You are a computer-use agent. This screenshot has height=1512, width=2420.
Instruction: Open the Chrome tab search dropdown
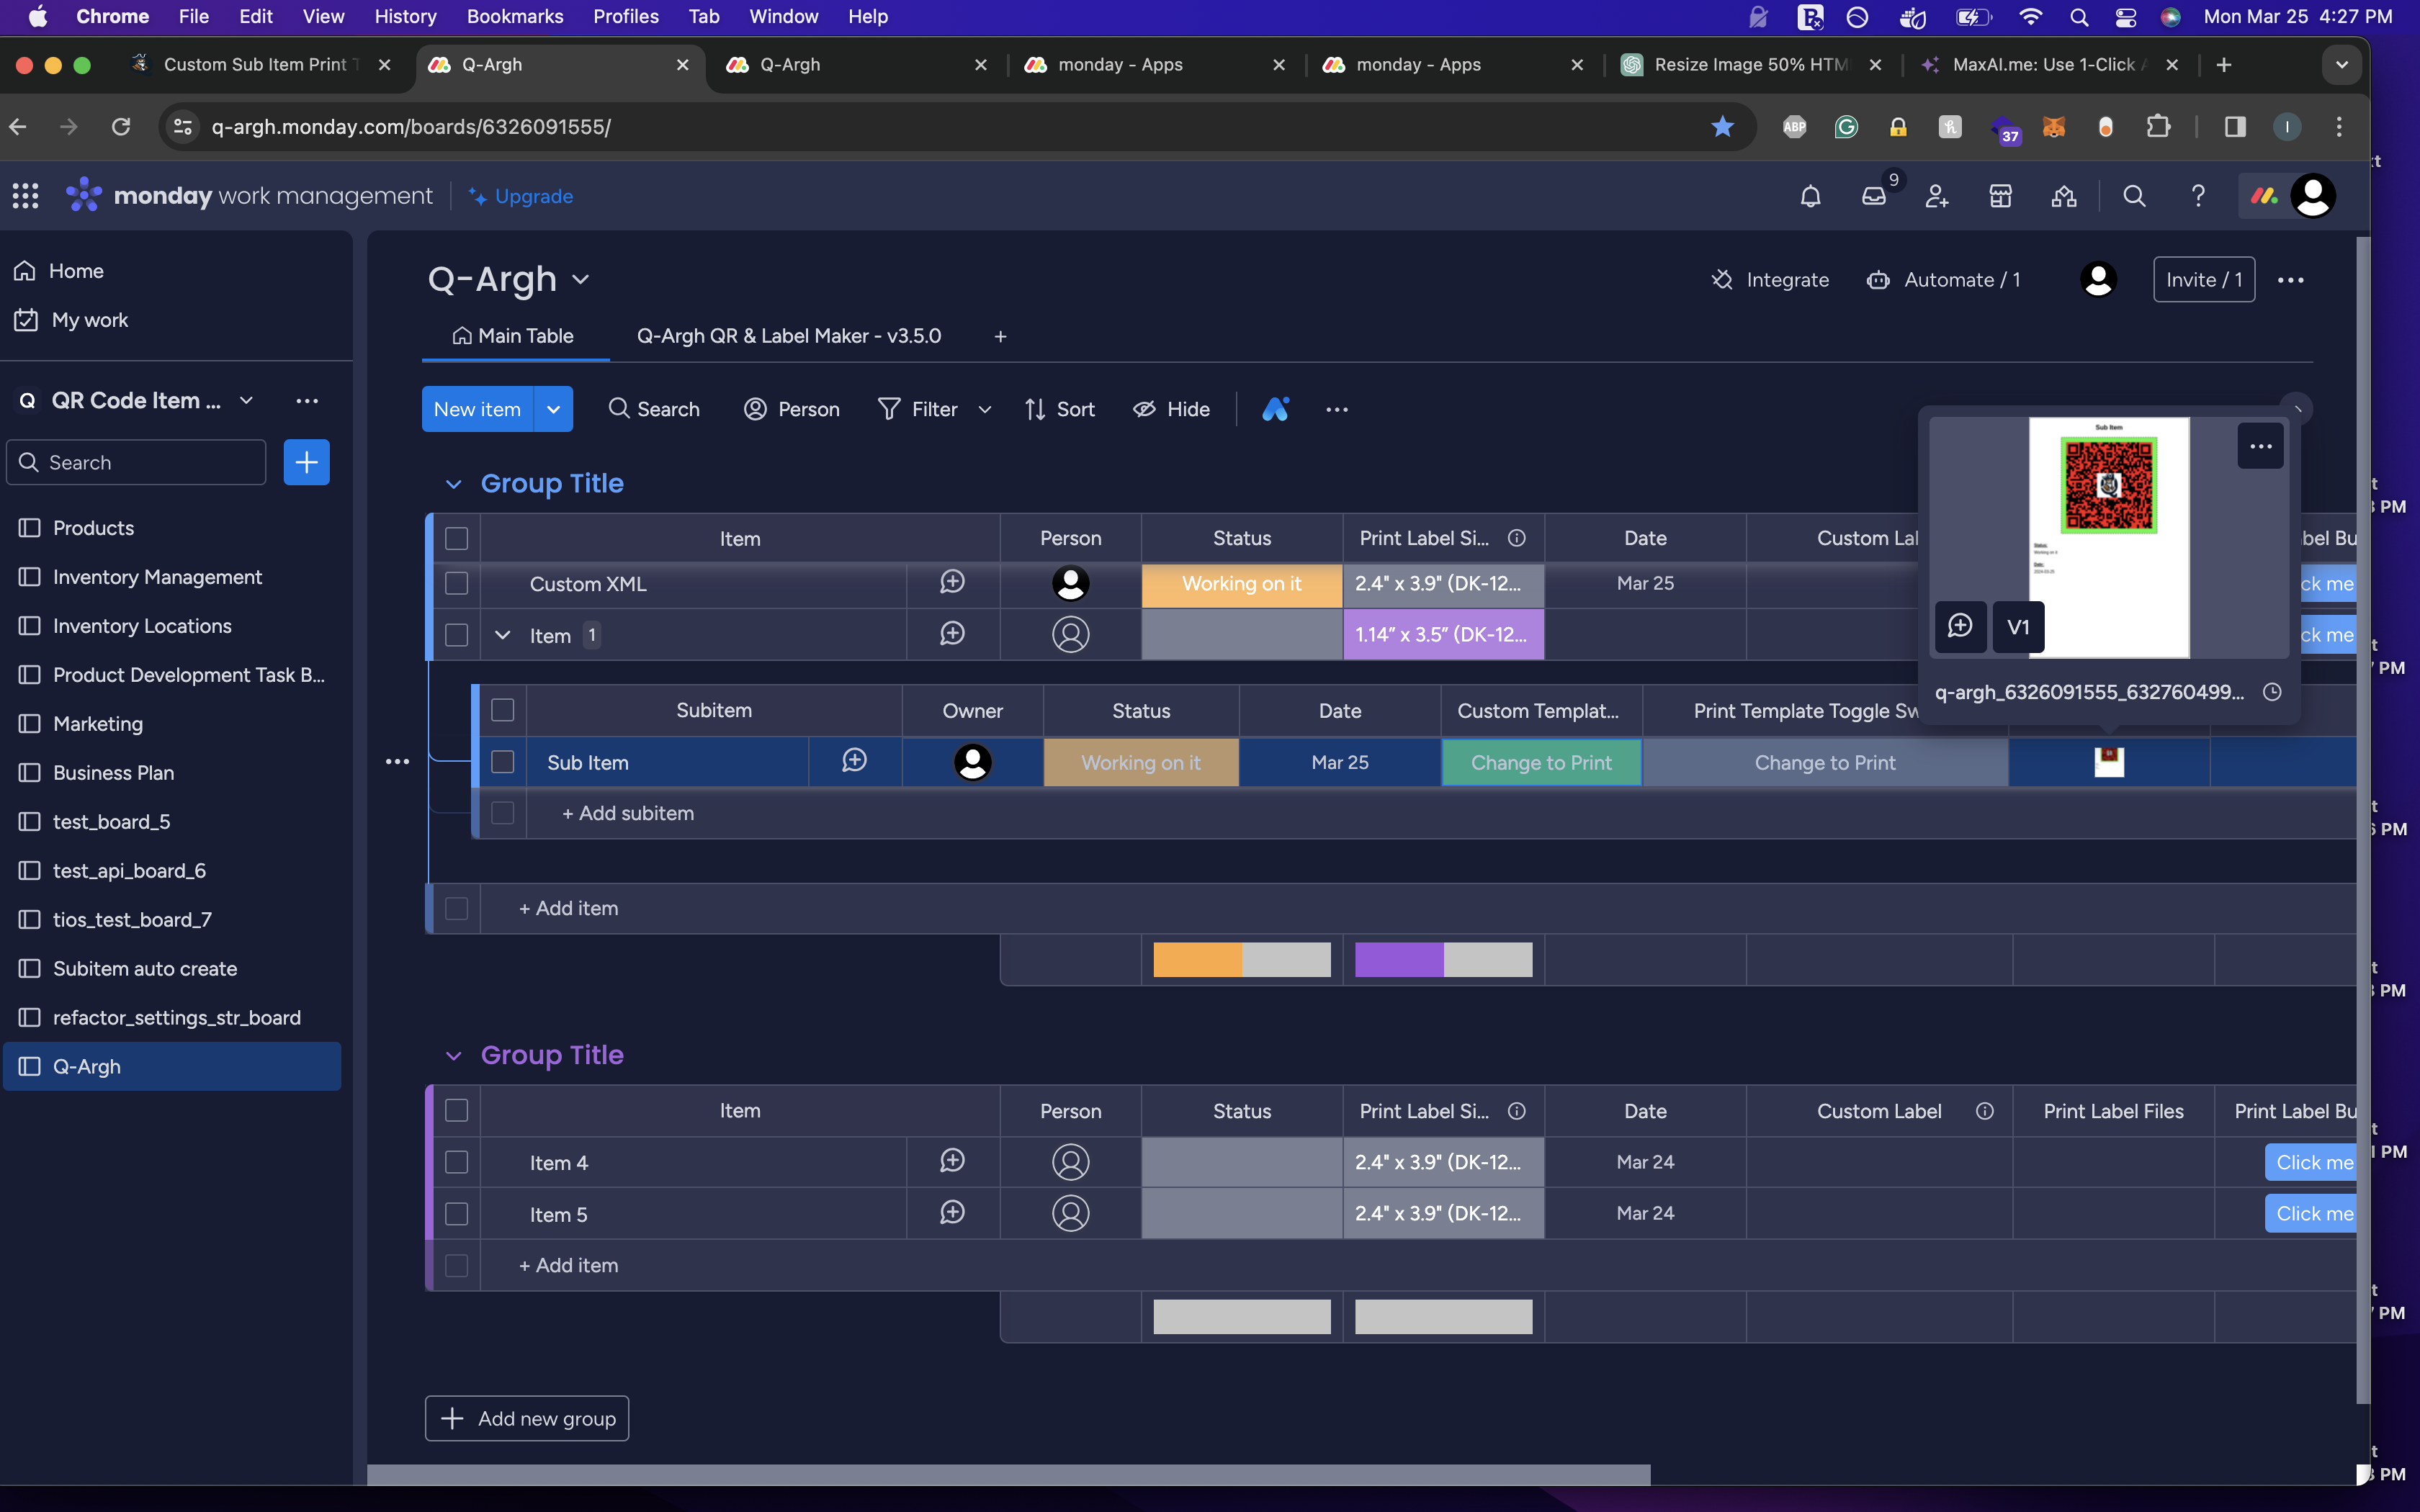2341,65
